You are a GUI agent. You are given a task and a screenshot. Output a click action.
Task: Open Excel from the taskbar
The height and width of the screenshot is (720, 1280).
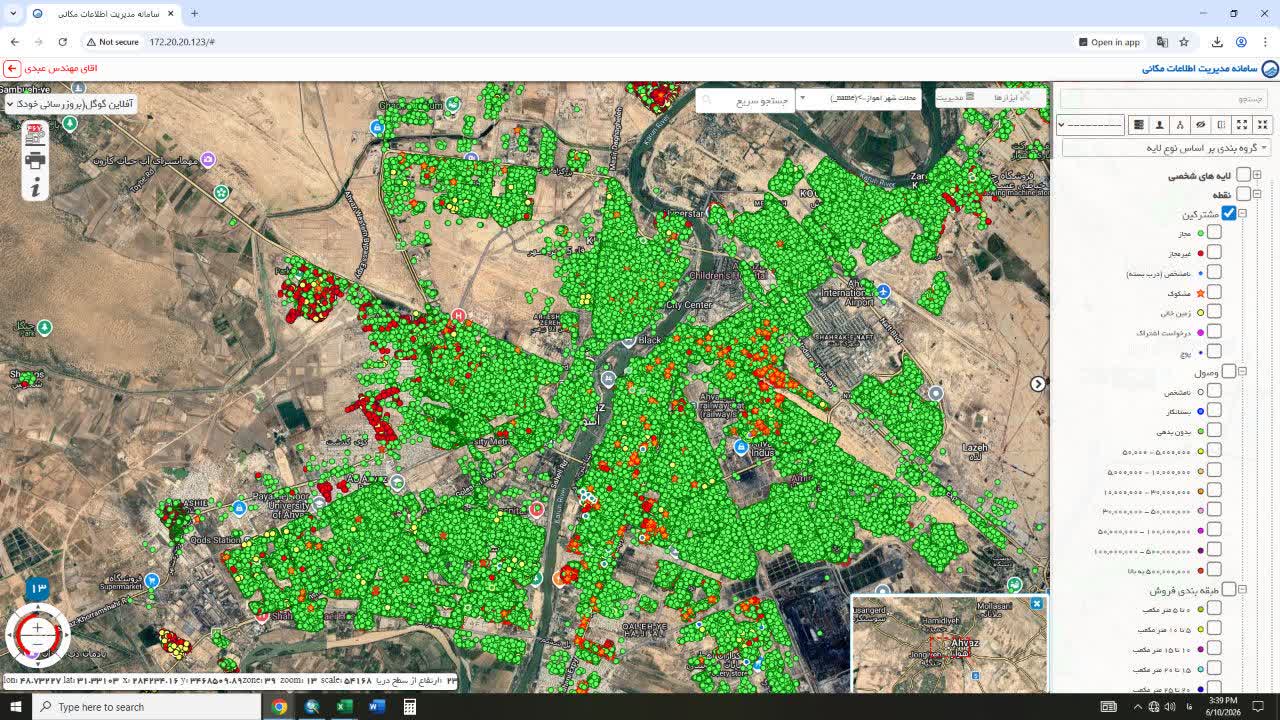click(x=344, y=707)
